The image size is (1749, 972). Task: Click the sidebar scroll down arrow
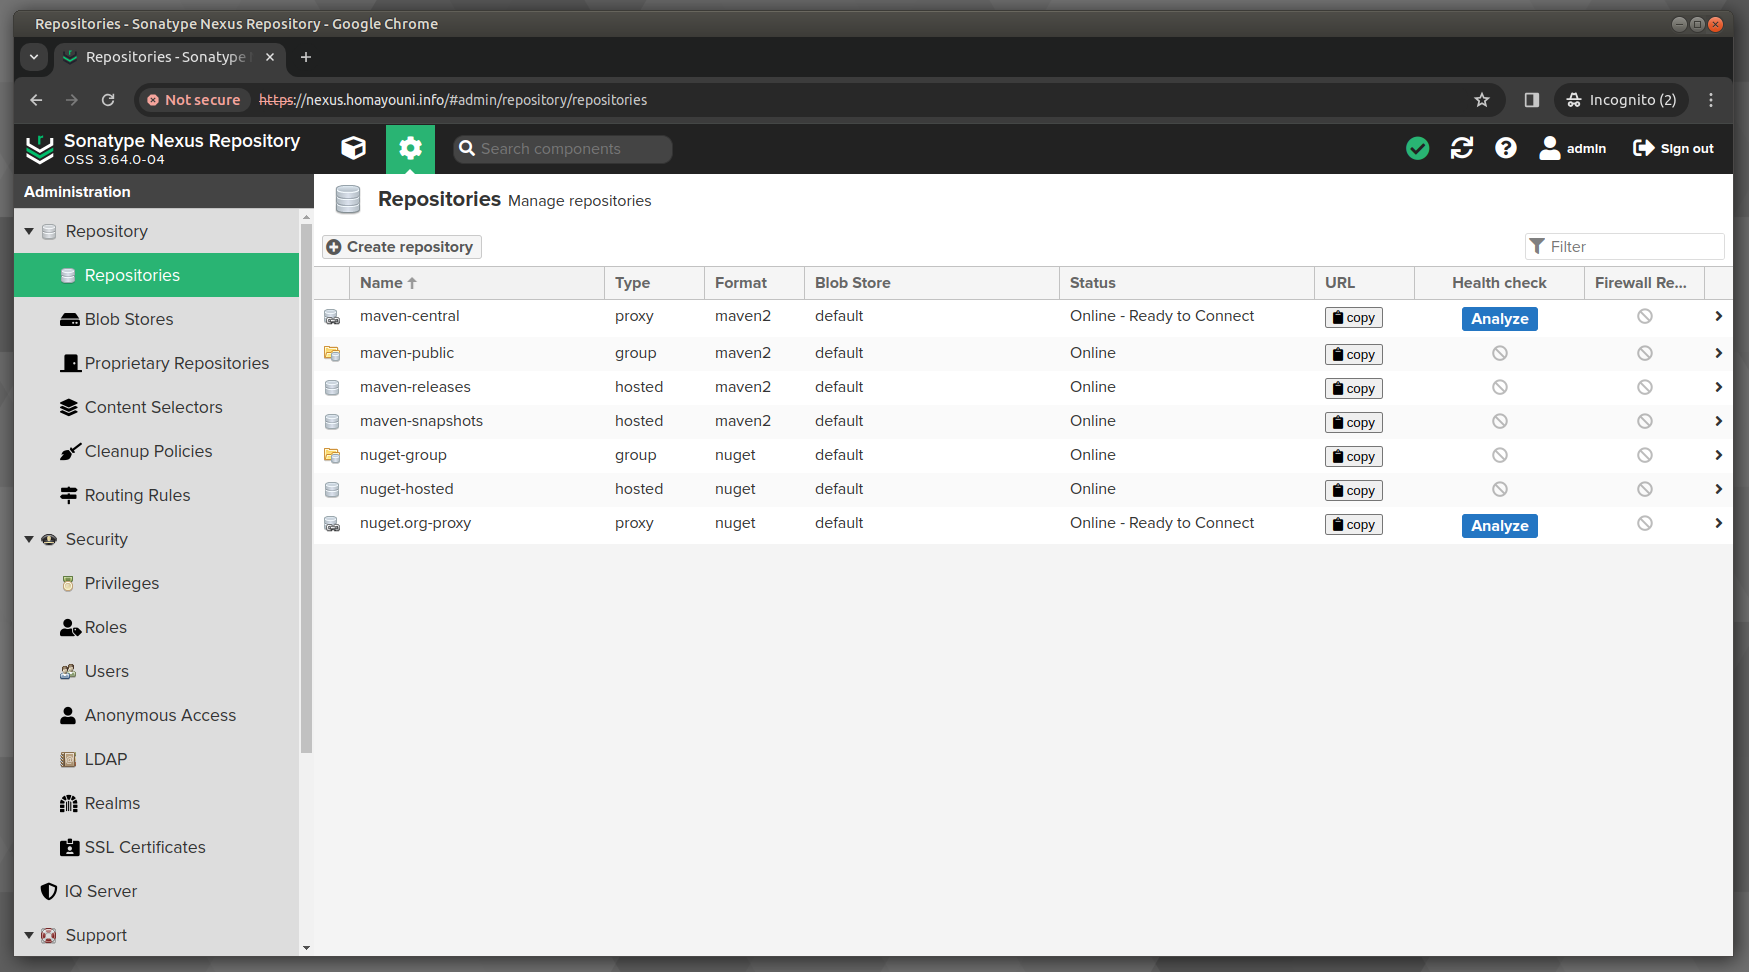306,948
